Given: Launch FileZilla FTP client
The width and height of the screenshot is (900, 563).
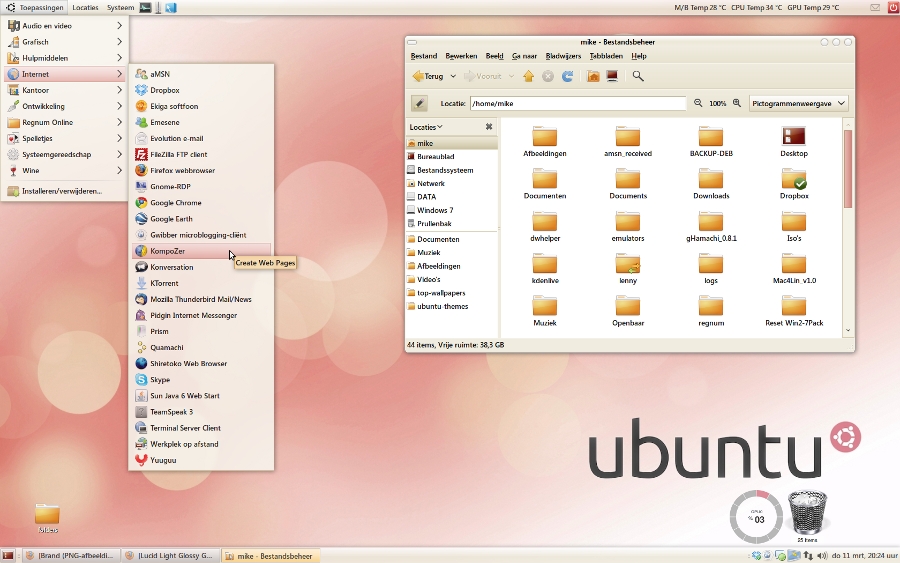Looking at the screenshot, I should click(x=201, y=154).
